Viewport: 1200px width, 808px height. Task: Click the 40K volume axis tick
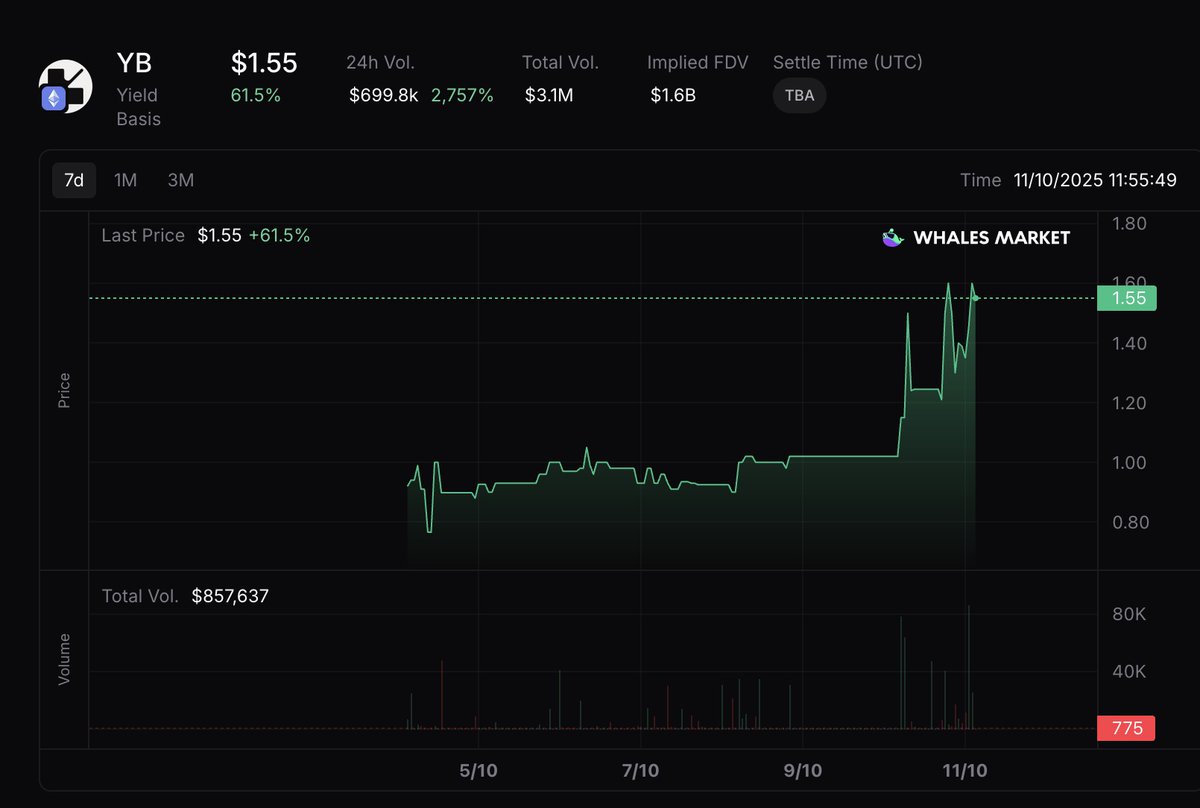[x=1129, y=671]
